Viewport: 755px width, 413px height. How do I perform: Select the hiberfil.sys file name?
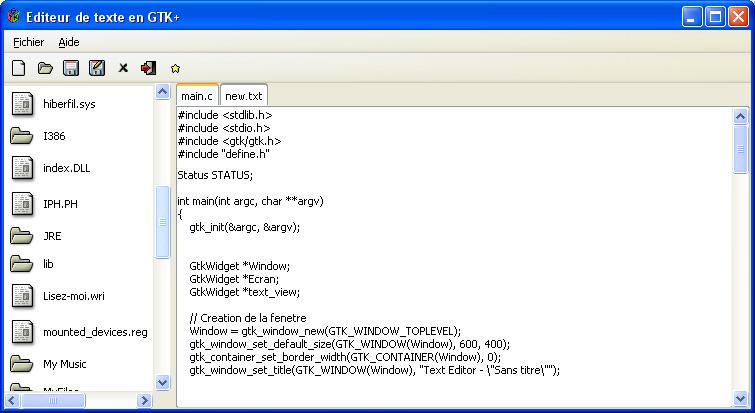point(69,104)
